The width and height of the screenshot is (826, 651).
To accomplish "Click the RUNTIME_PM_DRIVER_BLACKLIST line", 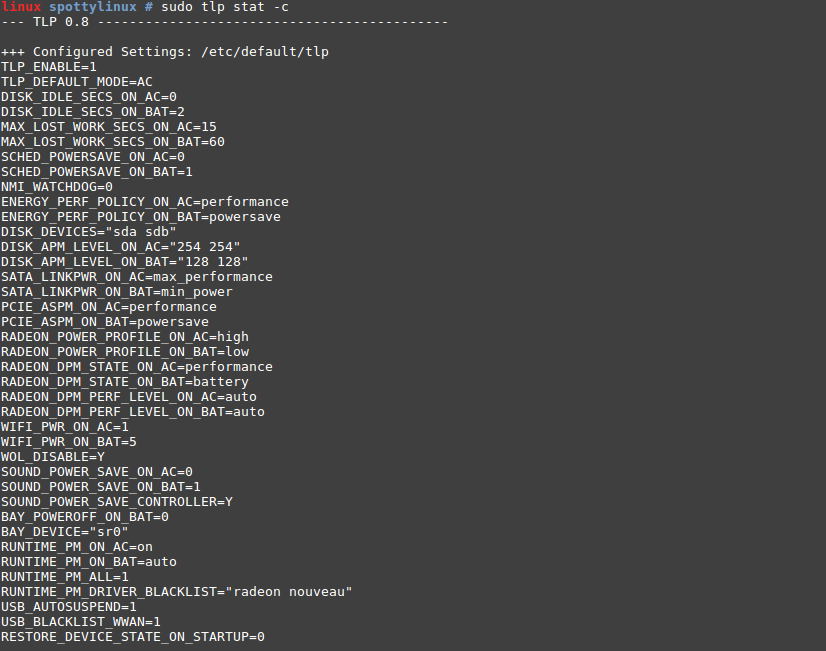I will (x=176, y=592).
